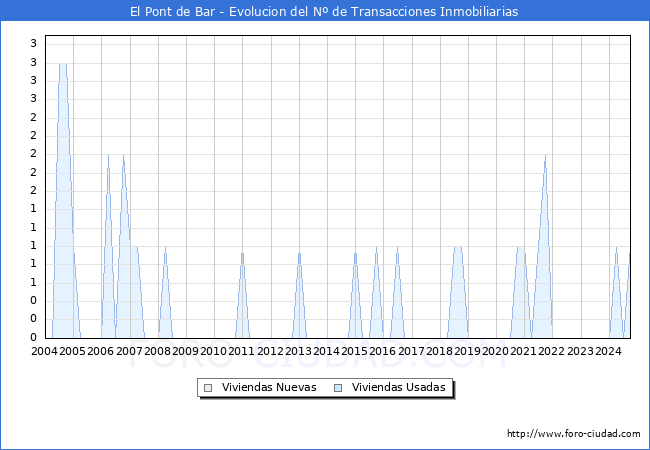Select the Viviendas Nuevas legend label
This screenshot has height=450, width=650.
[x=269, y=387]
